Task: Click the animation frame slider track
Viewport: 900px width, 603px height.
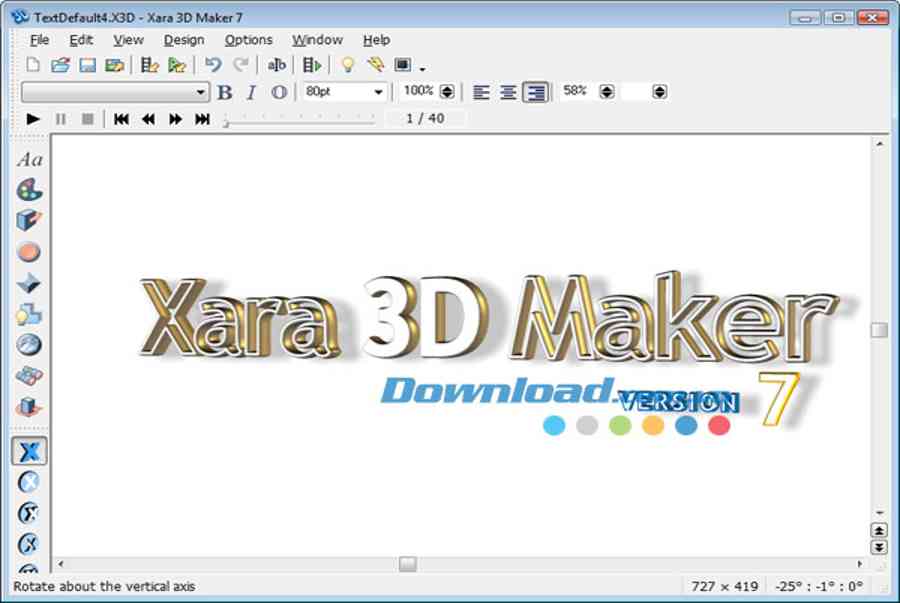Action: point(300,121)
